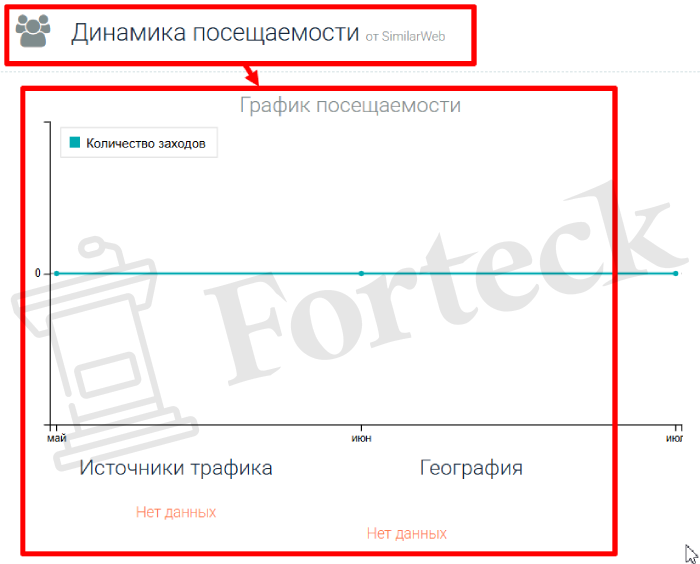This screenshot has width=700, height=564.
Task: Select the "июн" x-axis label
Action: point(361,437)
